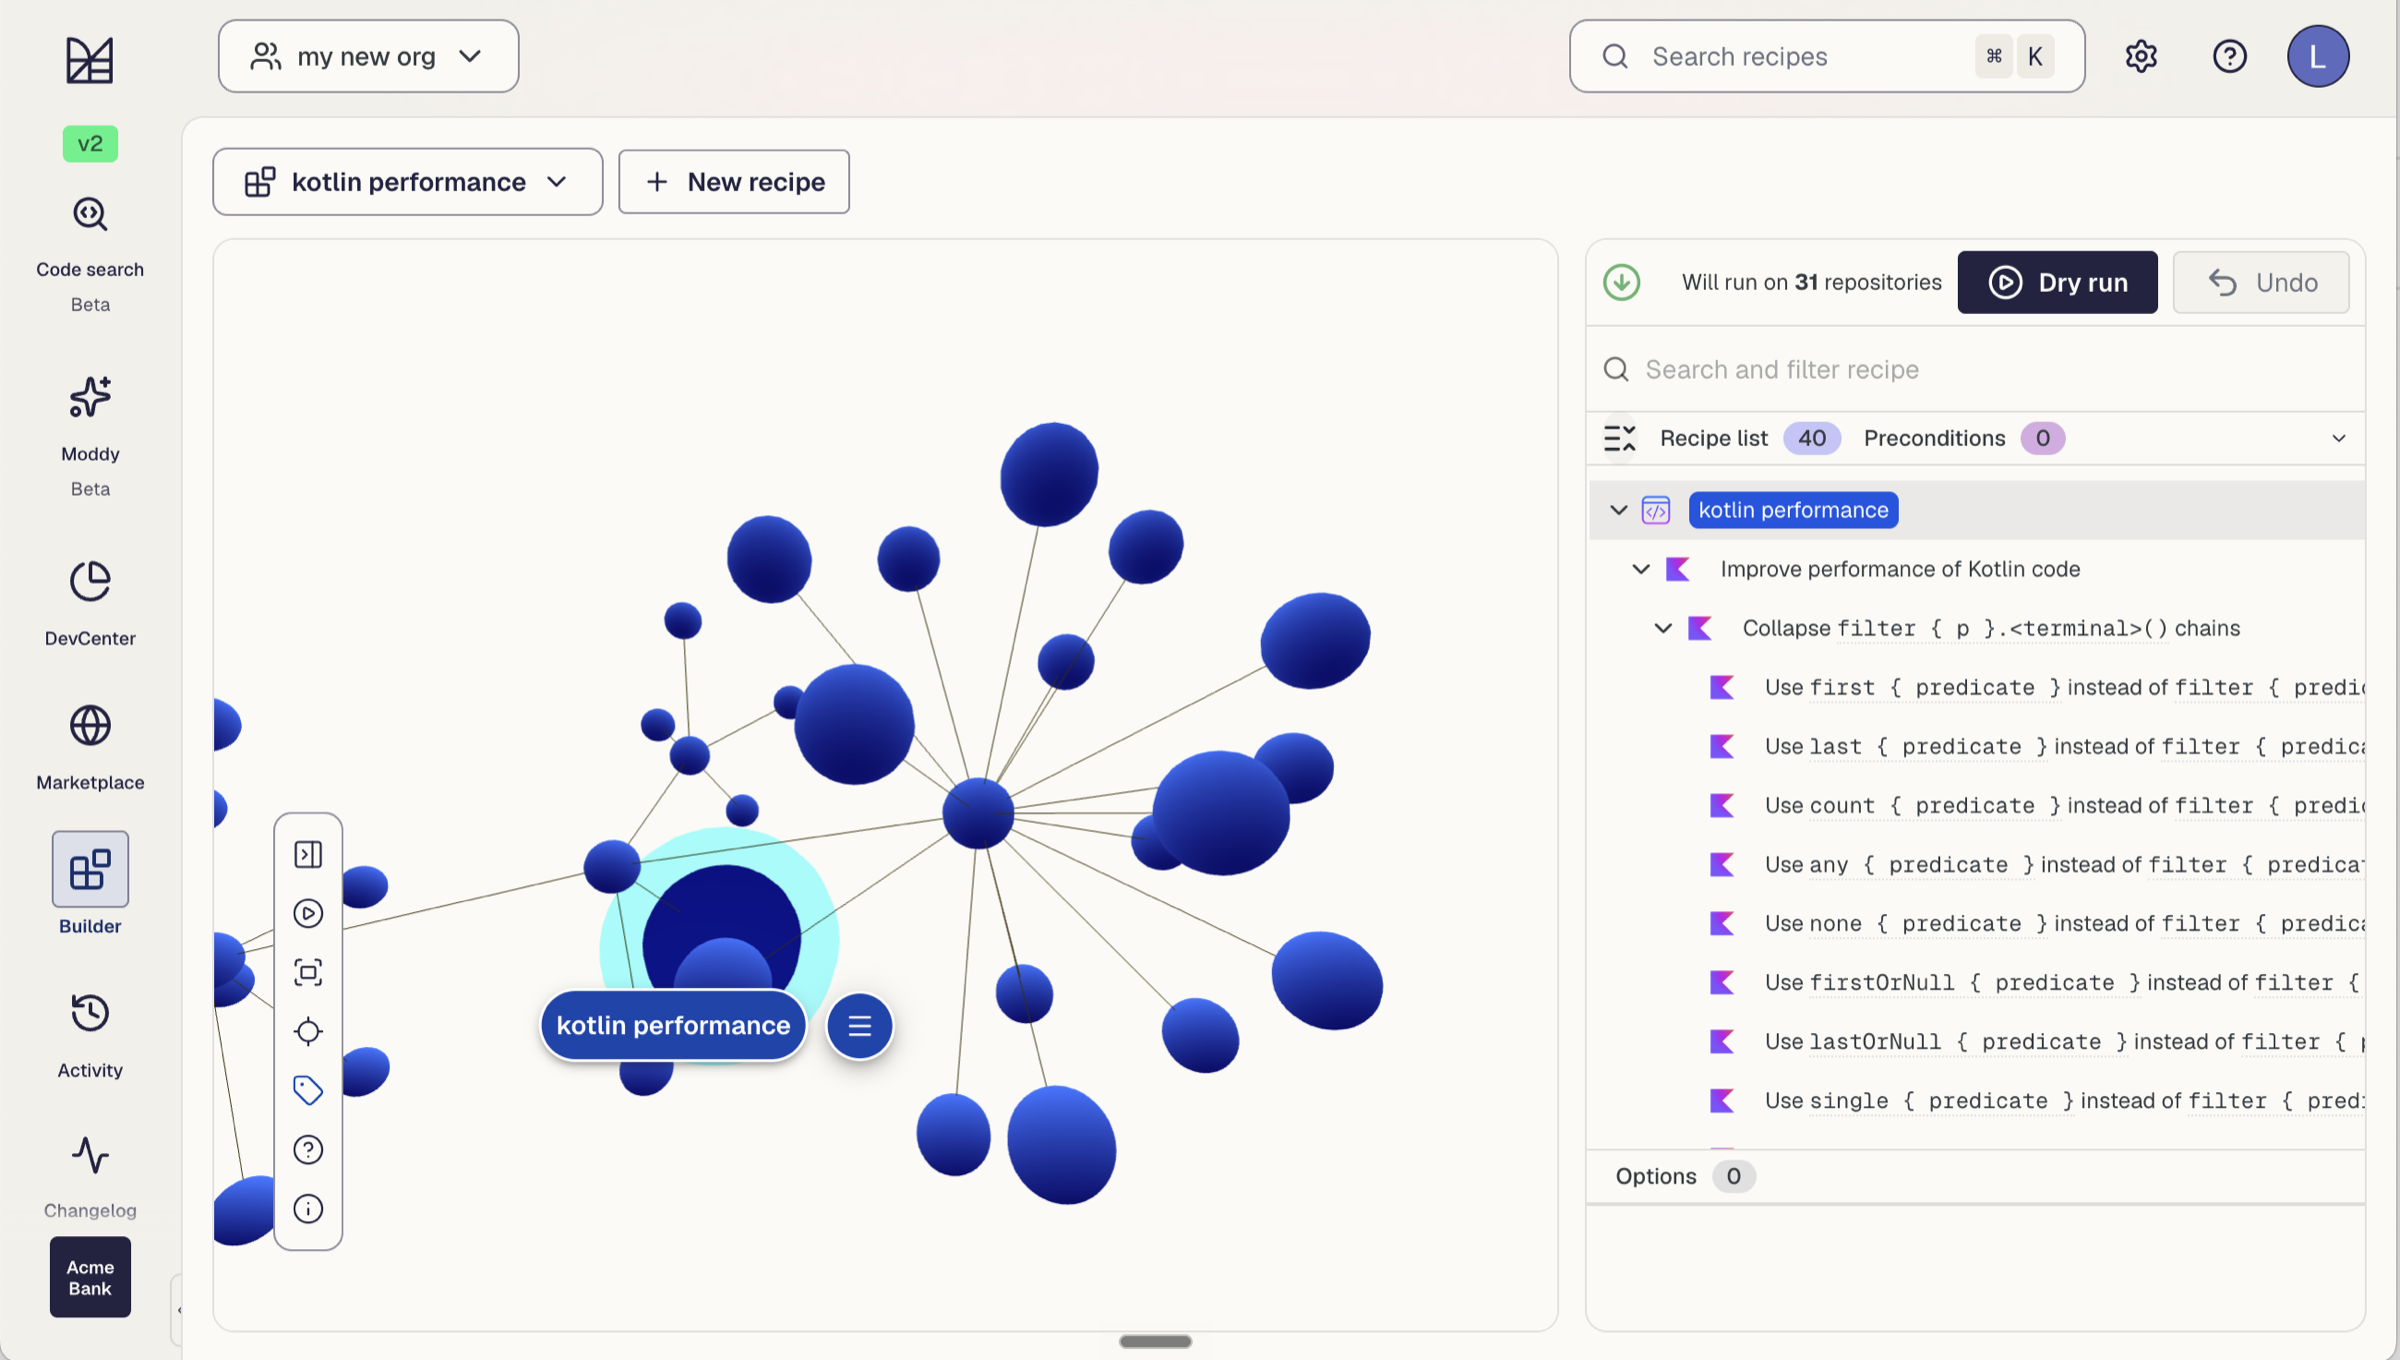Expand the recipe list panel chevron
Viewport: 2400px width, 1360px height.
(x=2338, y=438)
